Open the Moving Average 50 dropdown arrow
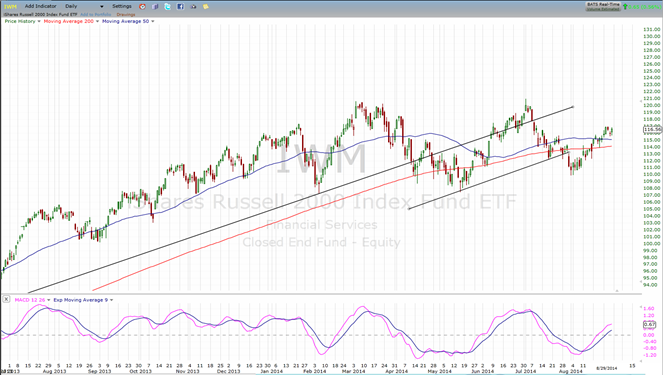The image size is (663, 375). (x=153, y=21)
